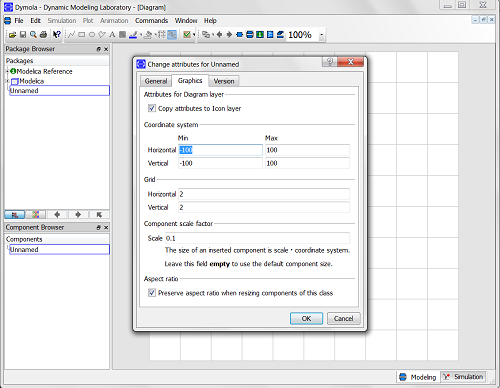Click the Back arrow in toolbar

point(219,35)
